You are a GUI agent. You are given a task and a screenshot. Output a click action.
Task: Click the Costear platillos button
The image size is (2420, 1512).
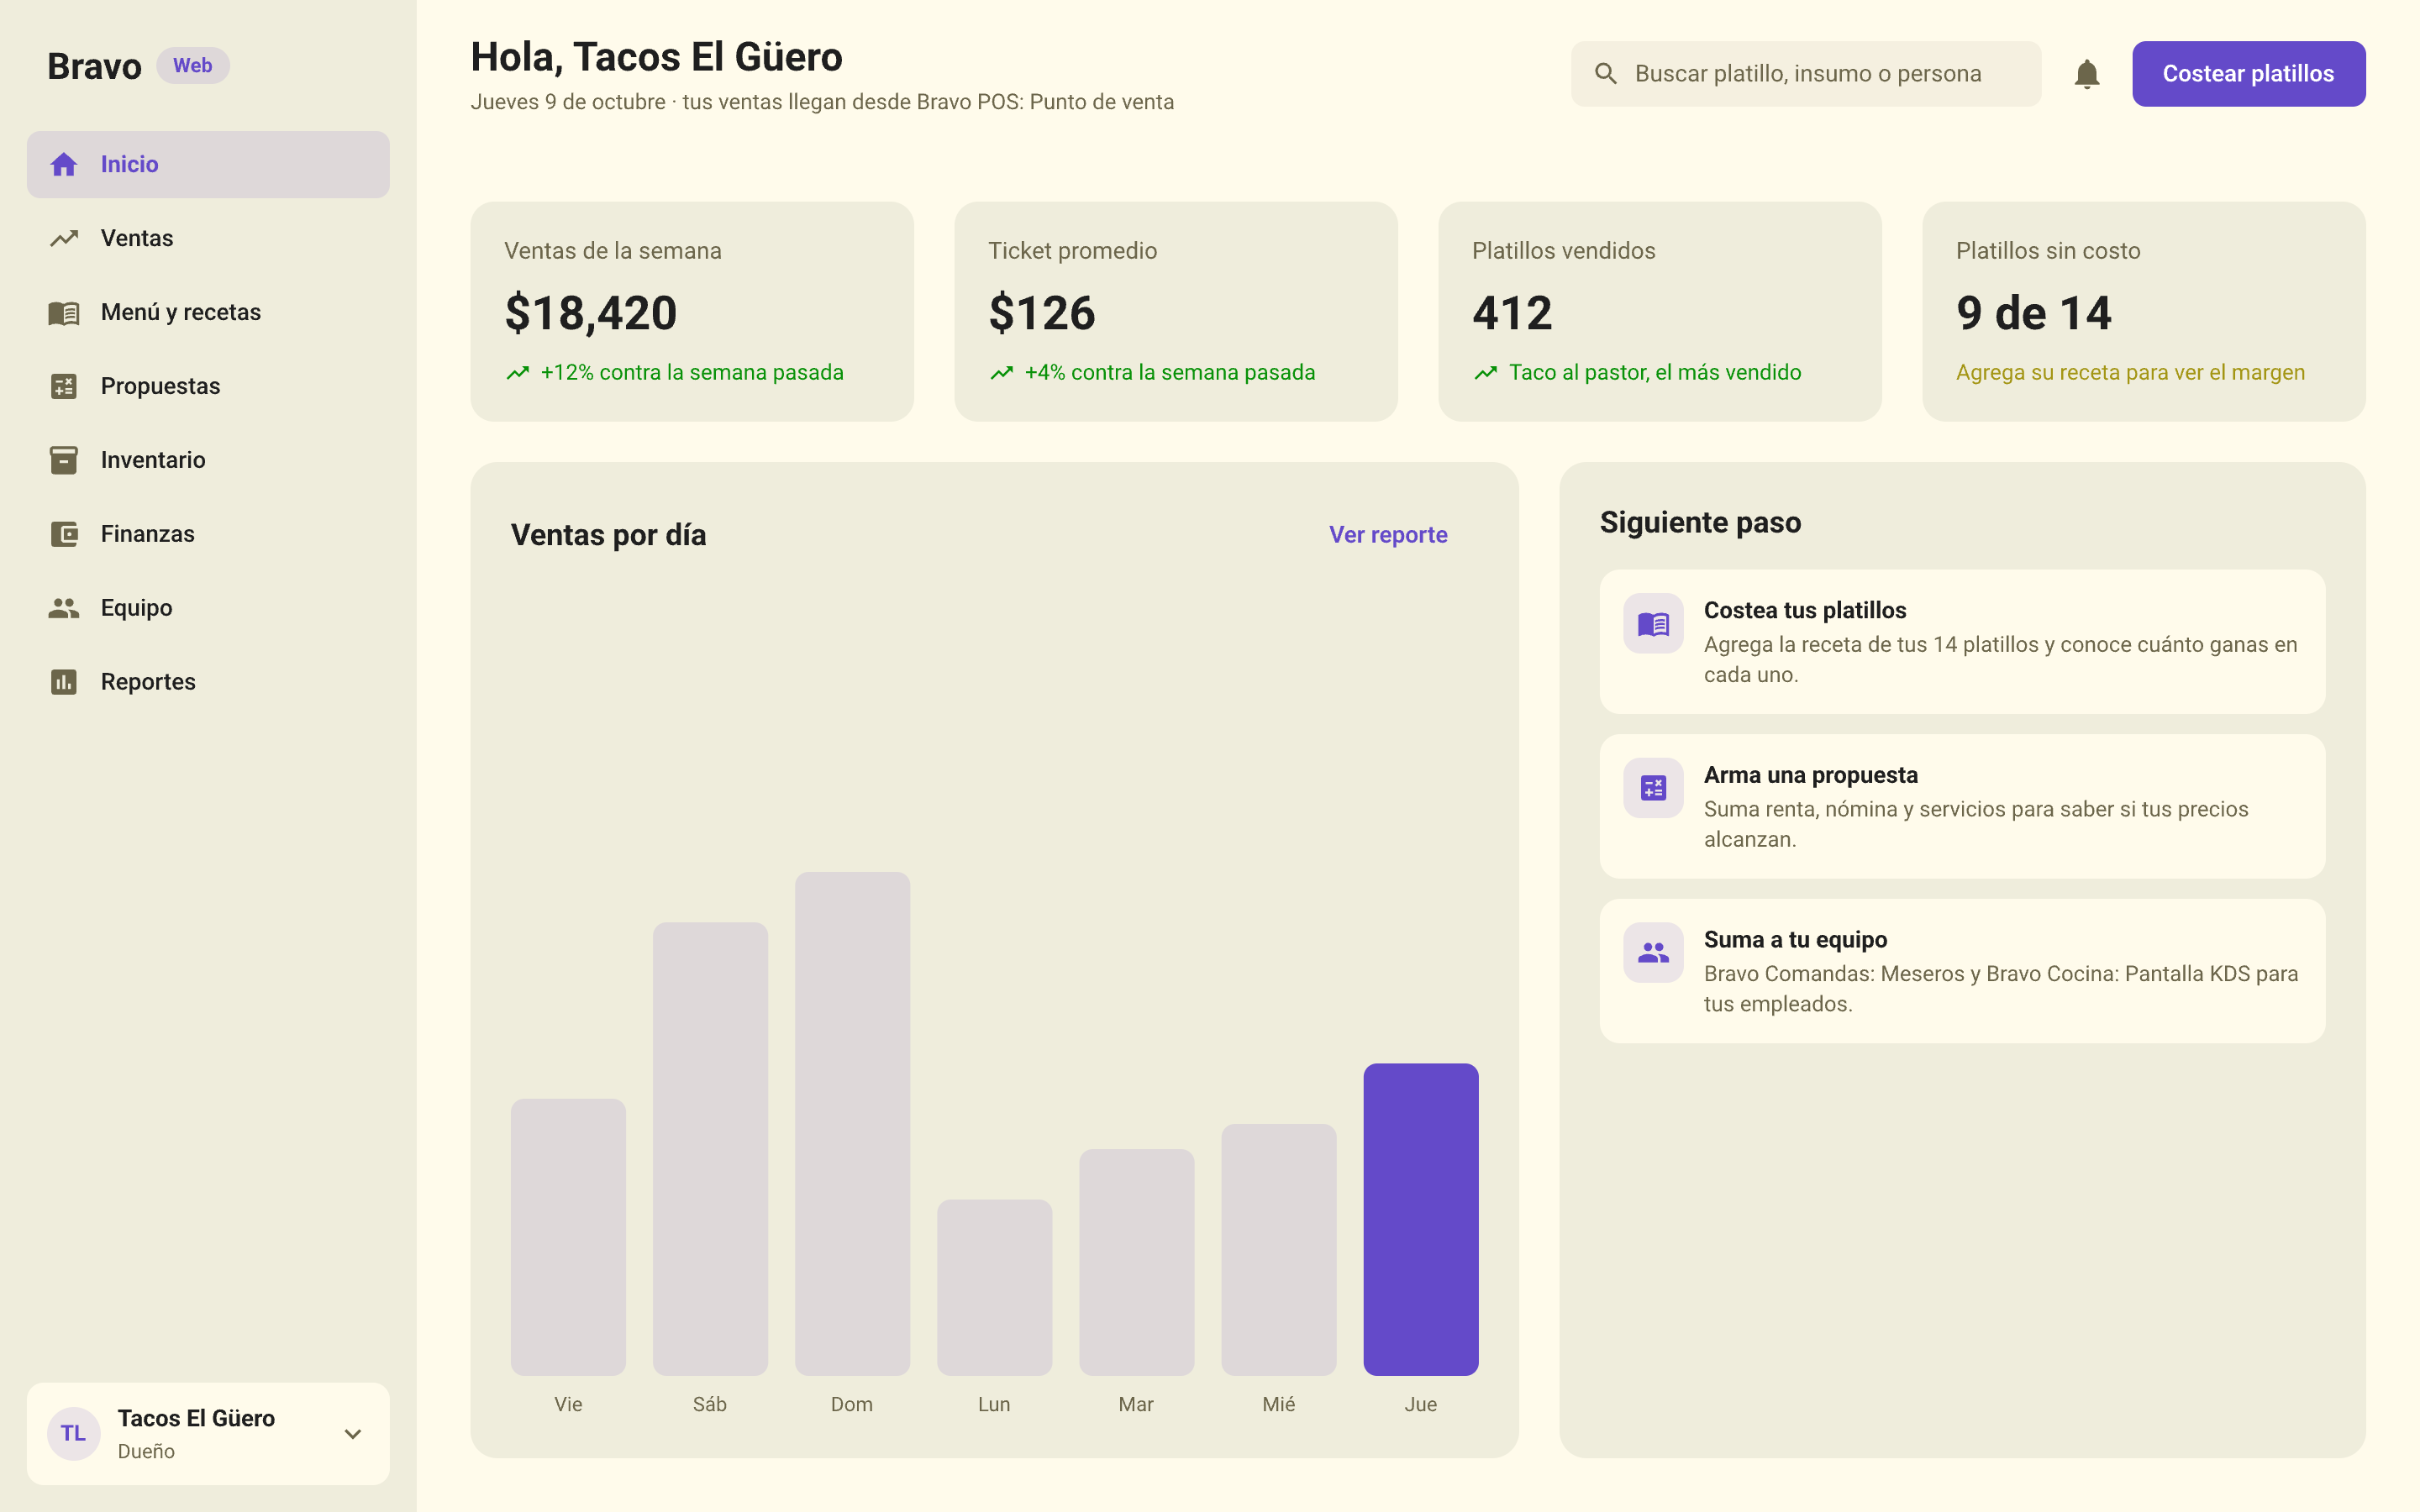[x=2248, y=74]
